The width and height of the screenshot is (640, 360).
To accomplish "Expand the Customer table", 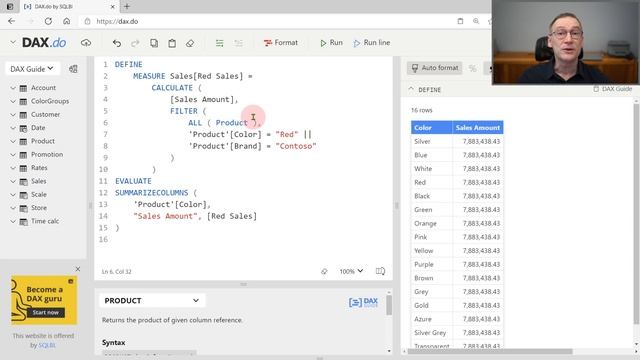I will click(x=13, y=115).
